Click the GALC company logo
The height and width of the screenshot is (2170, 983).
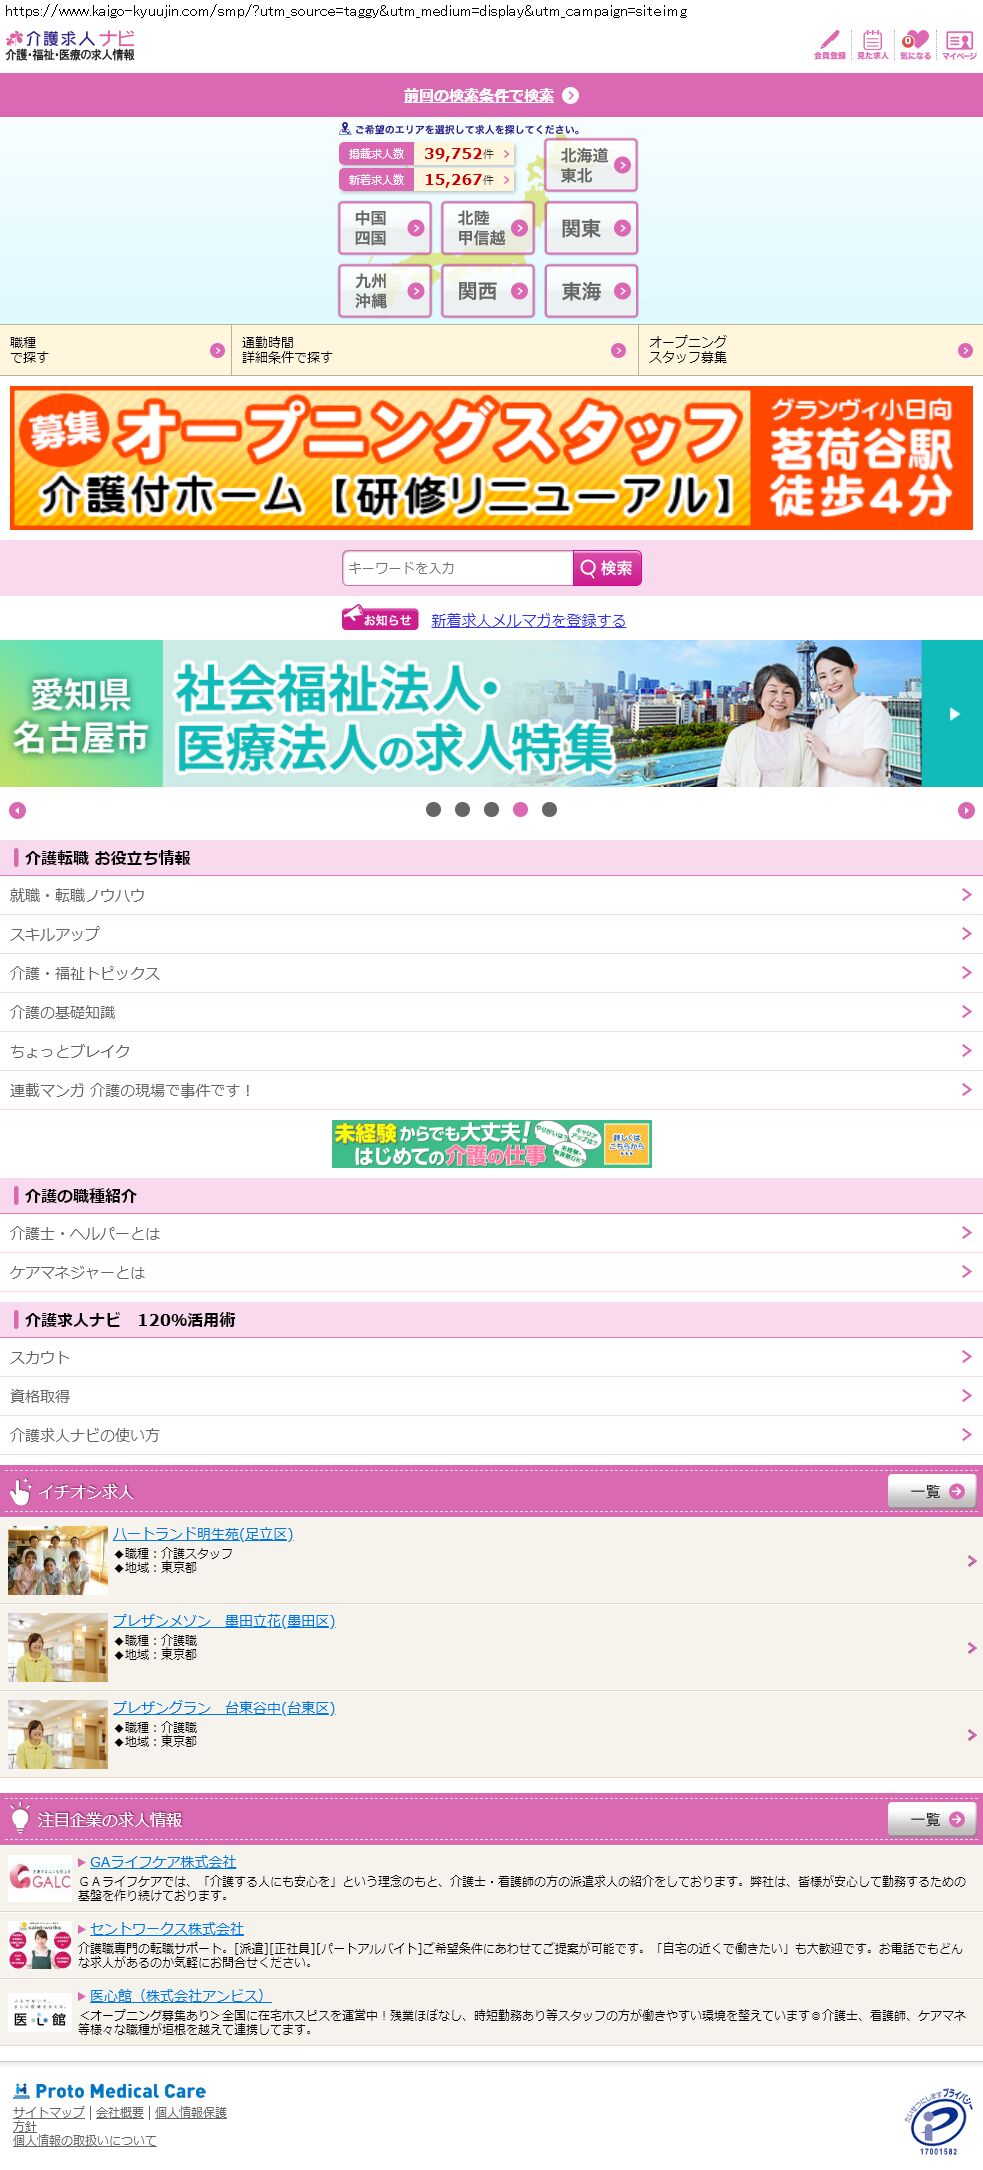40,1879
